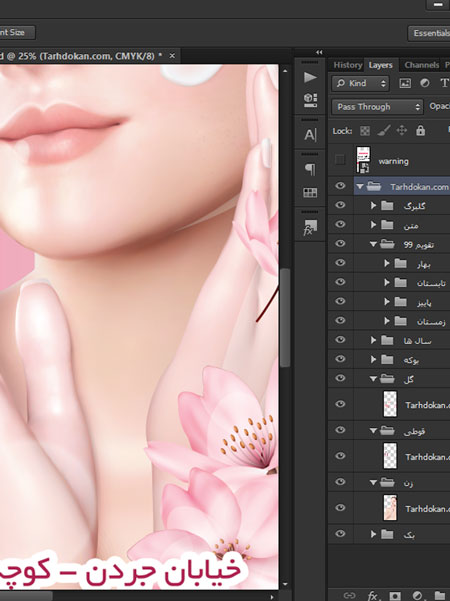450x601 pixels.
Task: Hide the تقویم 99 group
Action: [340, 244]
